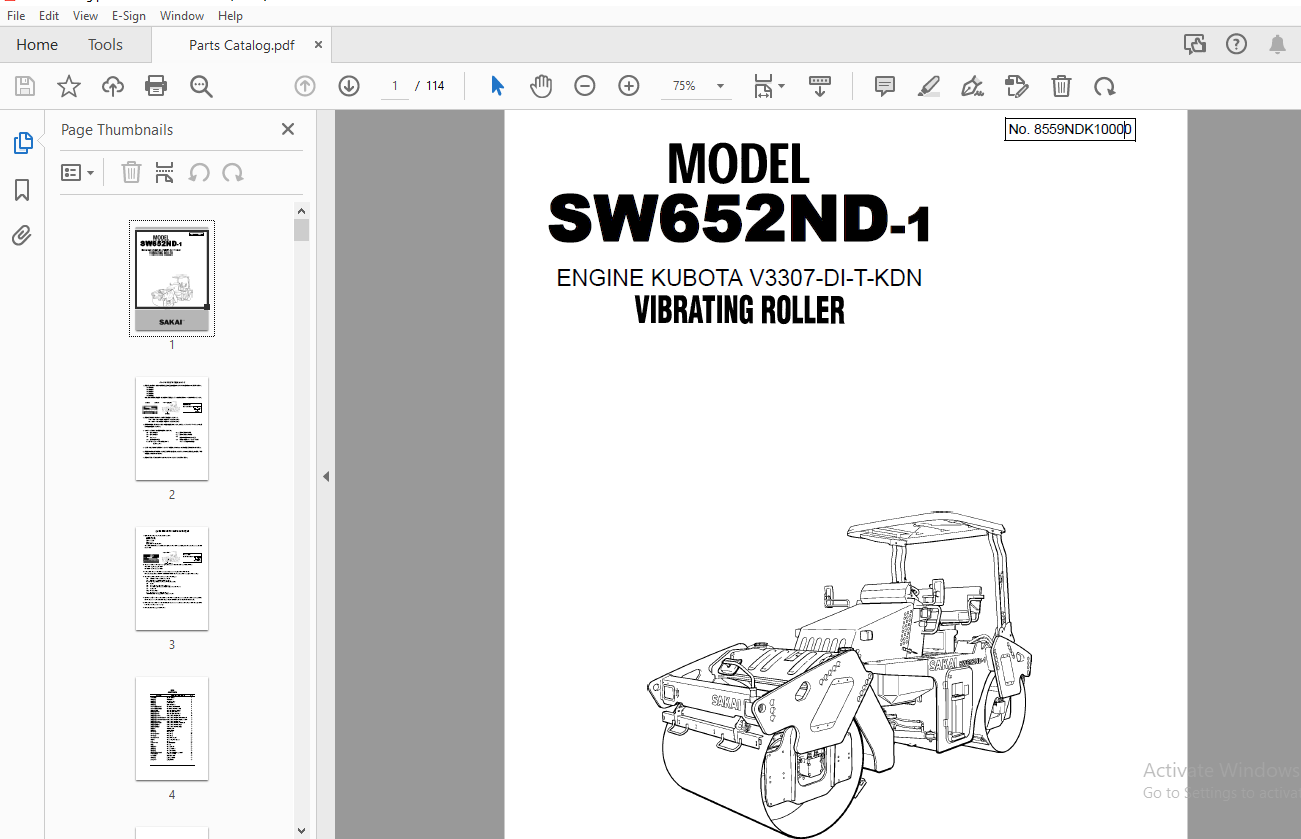Screen dimensions: 1301x839
Task: Close the Page Thumbnails panel
Action: click(x=288, y=129)
